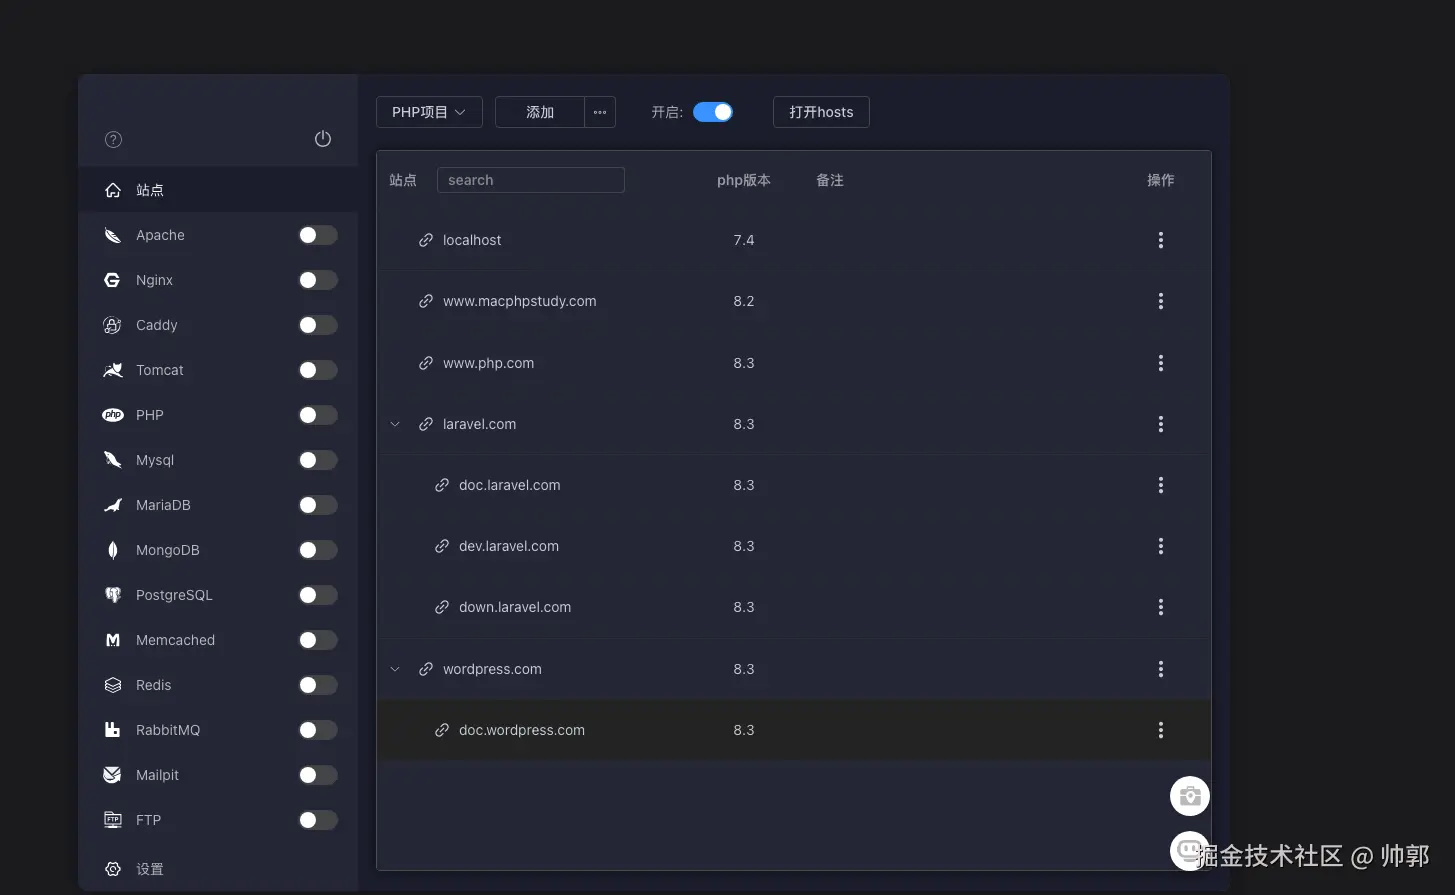Collapse the laravel.com subdomain group
The height and width of the screenshot is (895, 1455).
pos(395,424)
